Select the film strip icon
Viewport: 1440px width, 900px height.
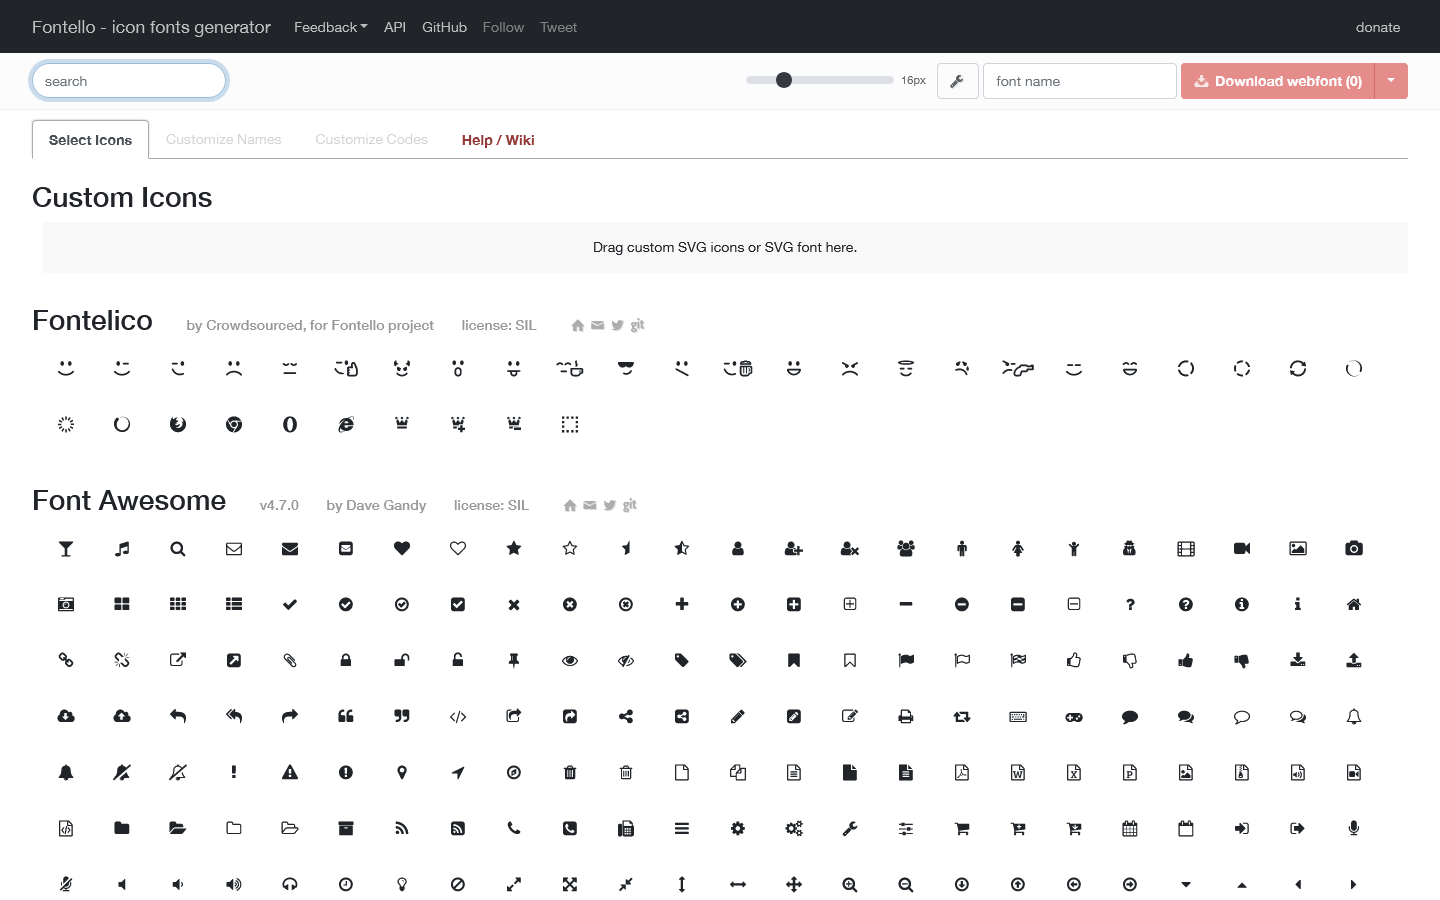(1186, 548)
